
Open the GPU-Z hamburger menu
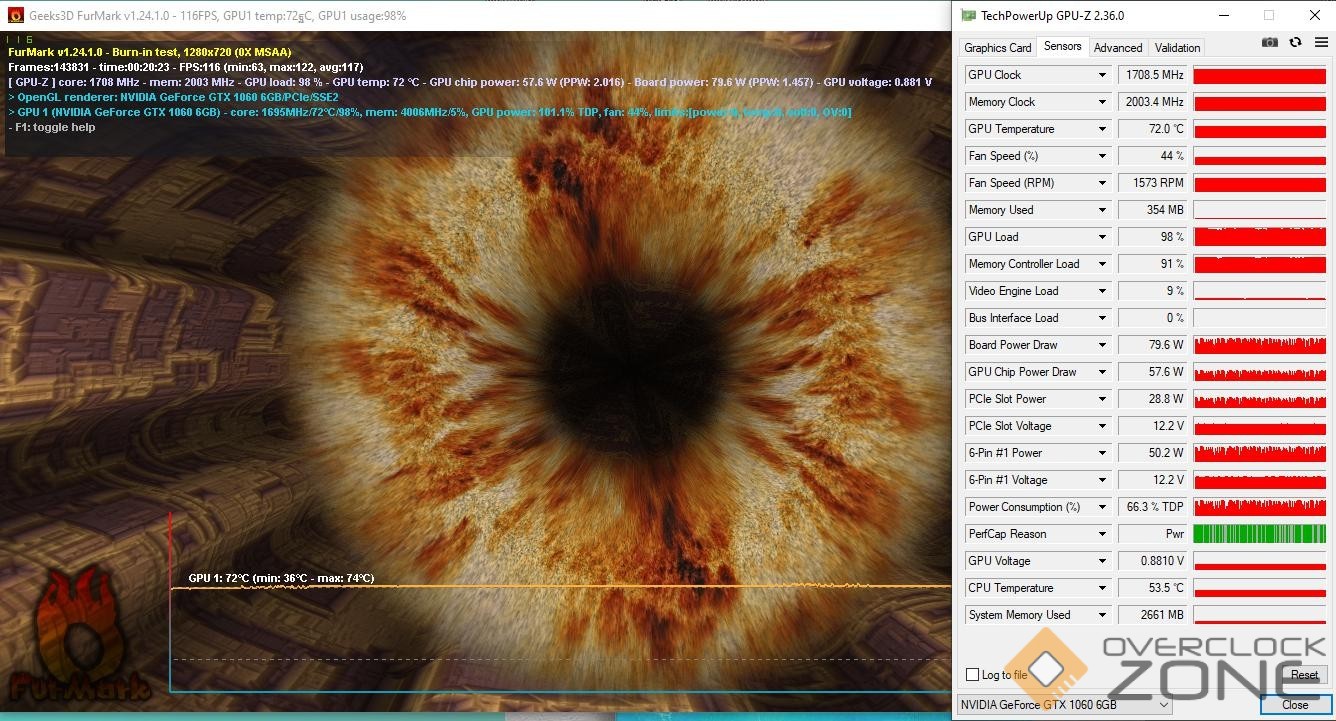(1322, 42)
